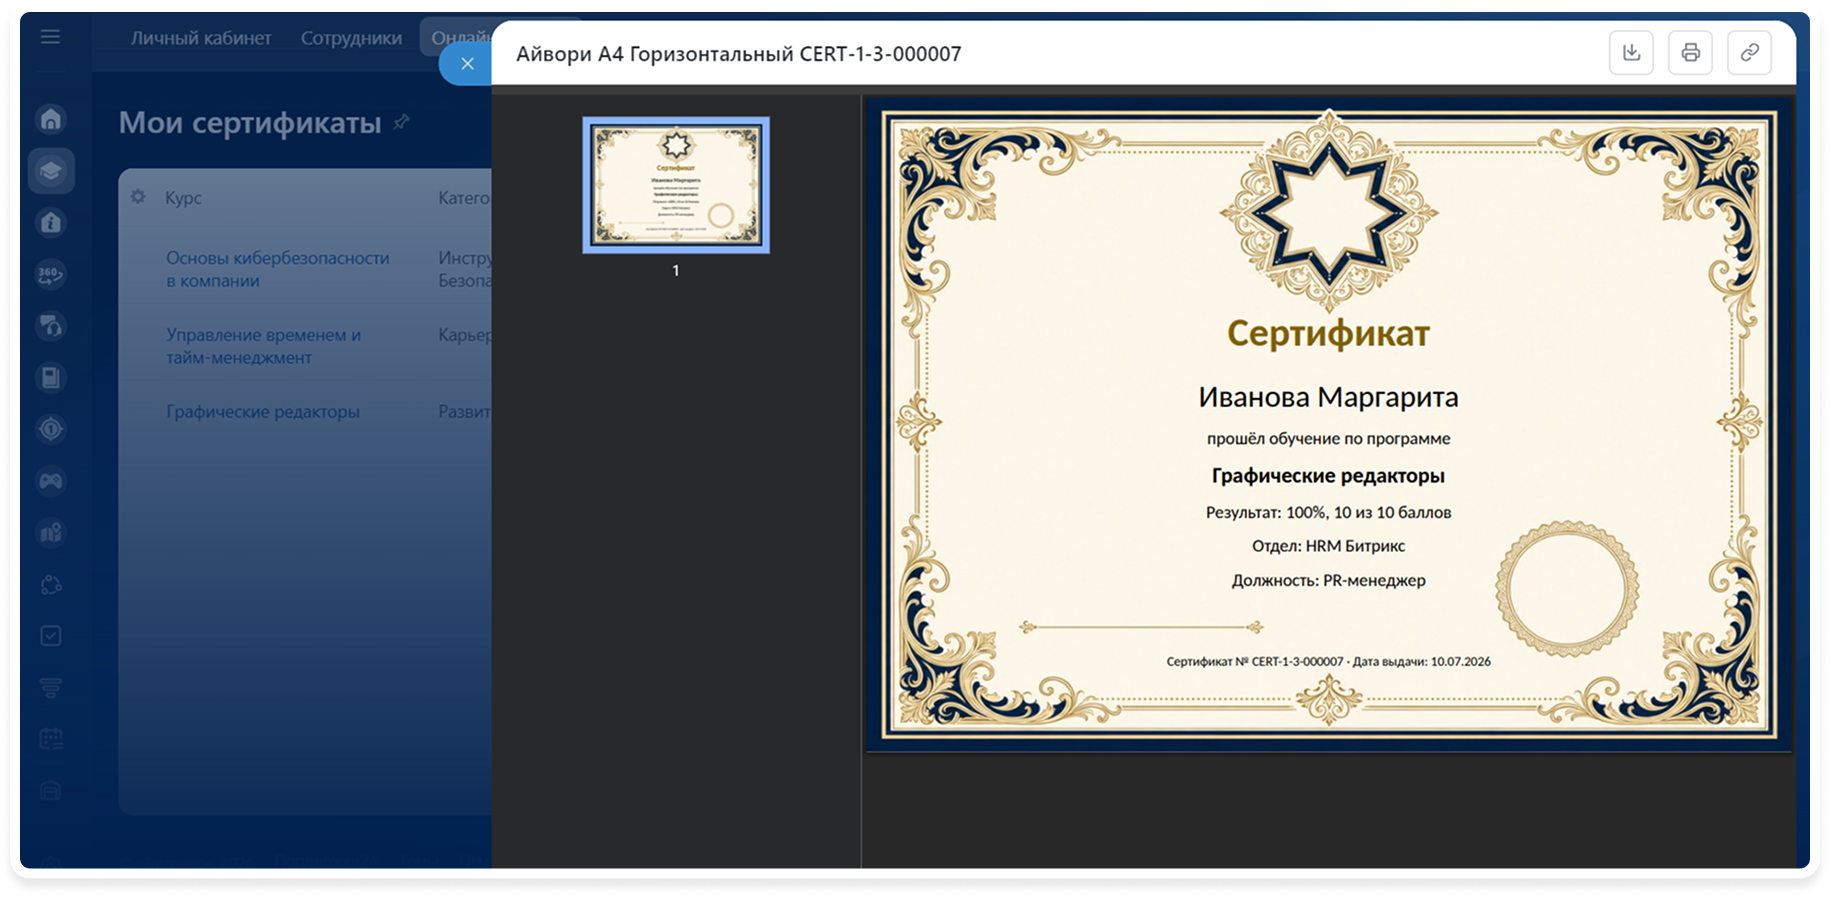
Task: Copy the certificate link
Action: (x=1749, y=53)
